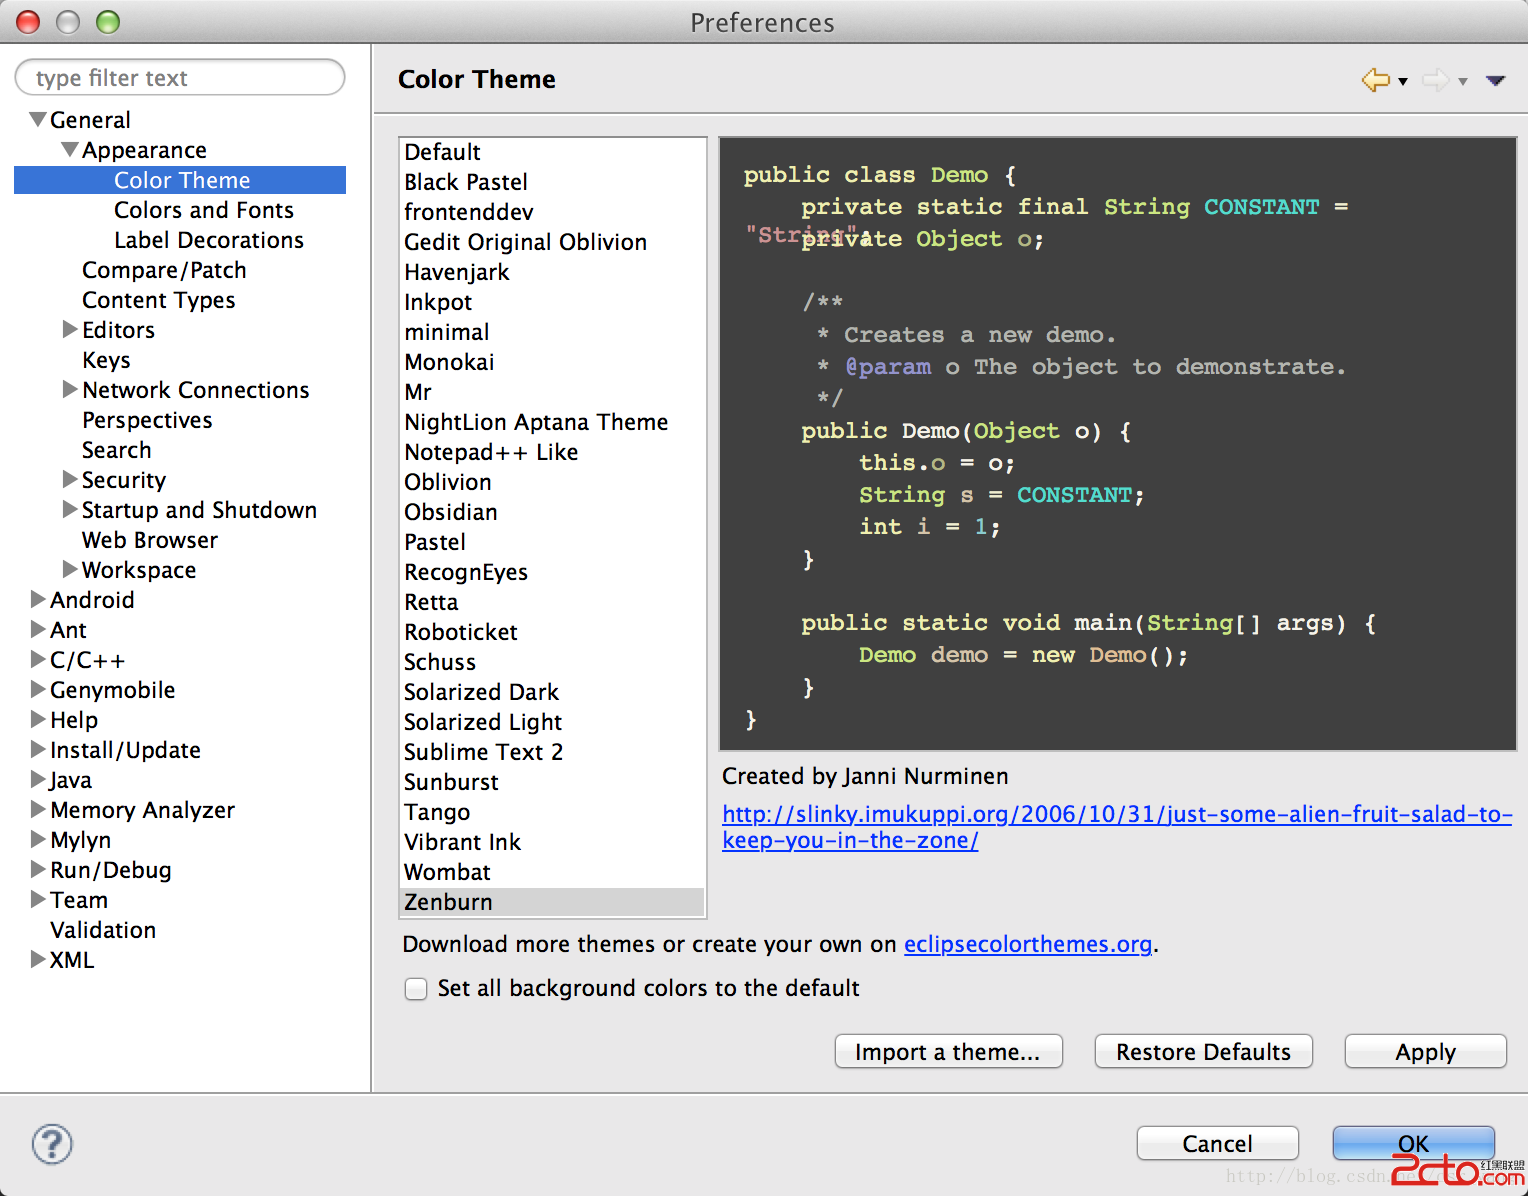Expand the Java preferences category
Image resolution: width=1528 pixels, height=1196 pixels.
click(38, 779)
